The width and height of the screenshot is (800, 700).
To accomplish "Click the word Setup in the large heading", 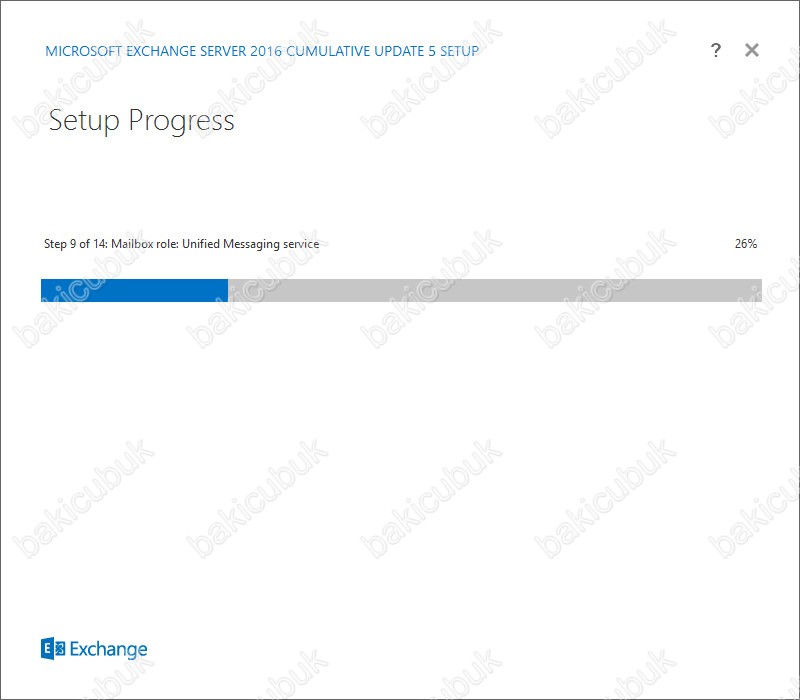I will point(84,121).
